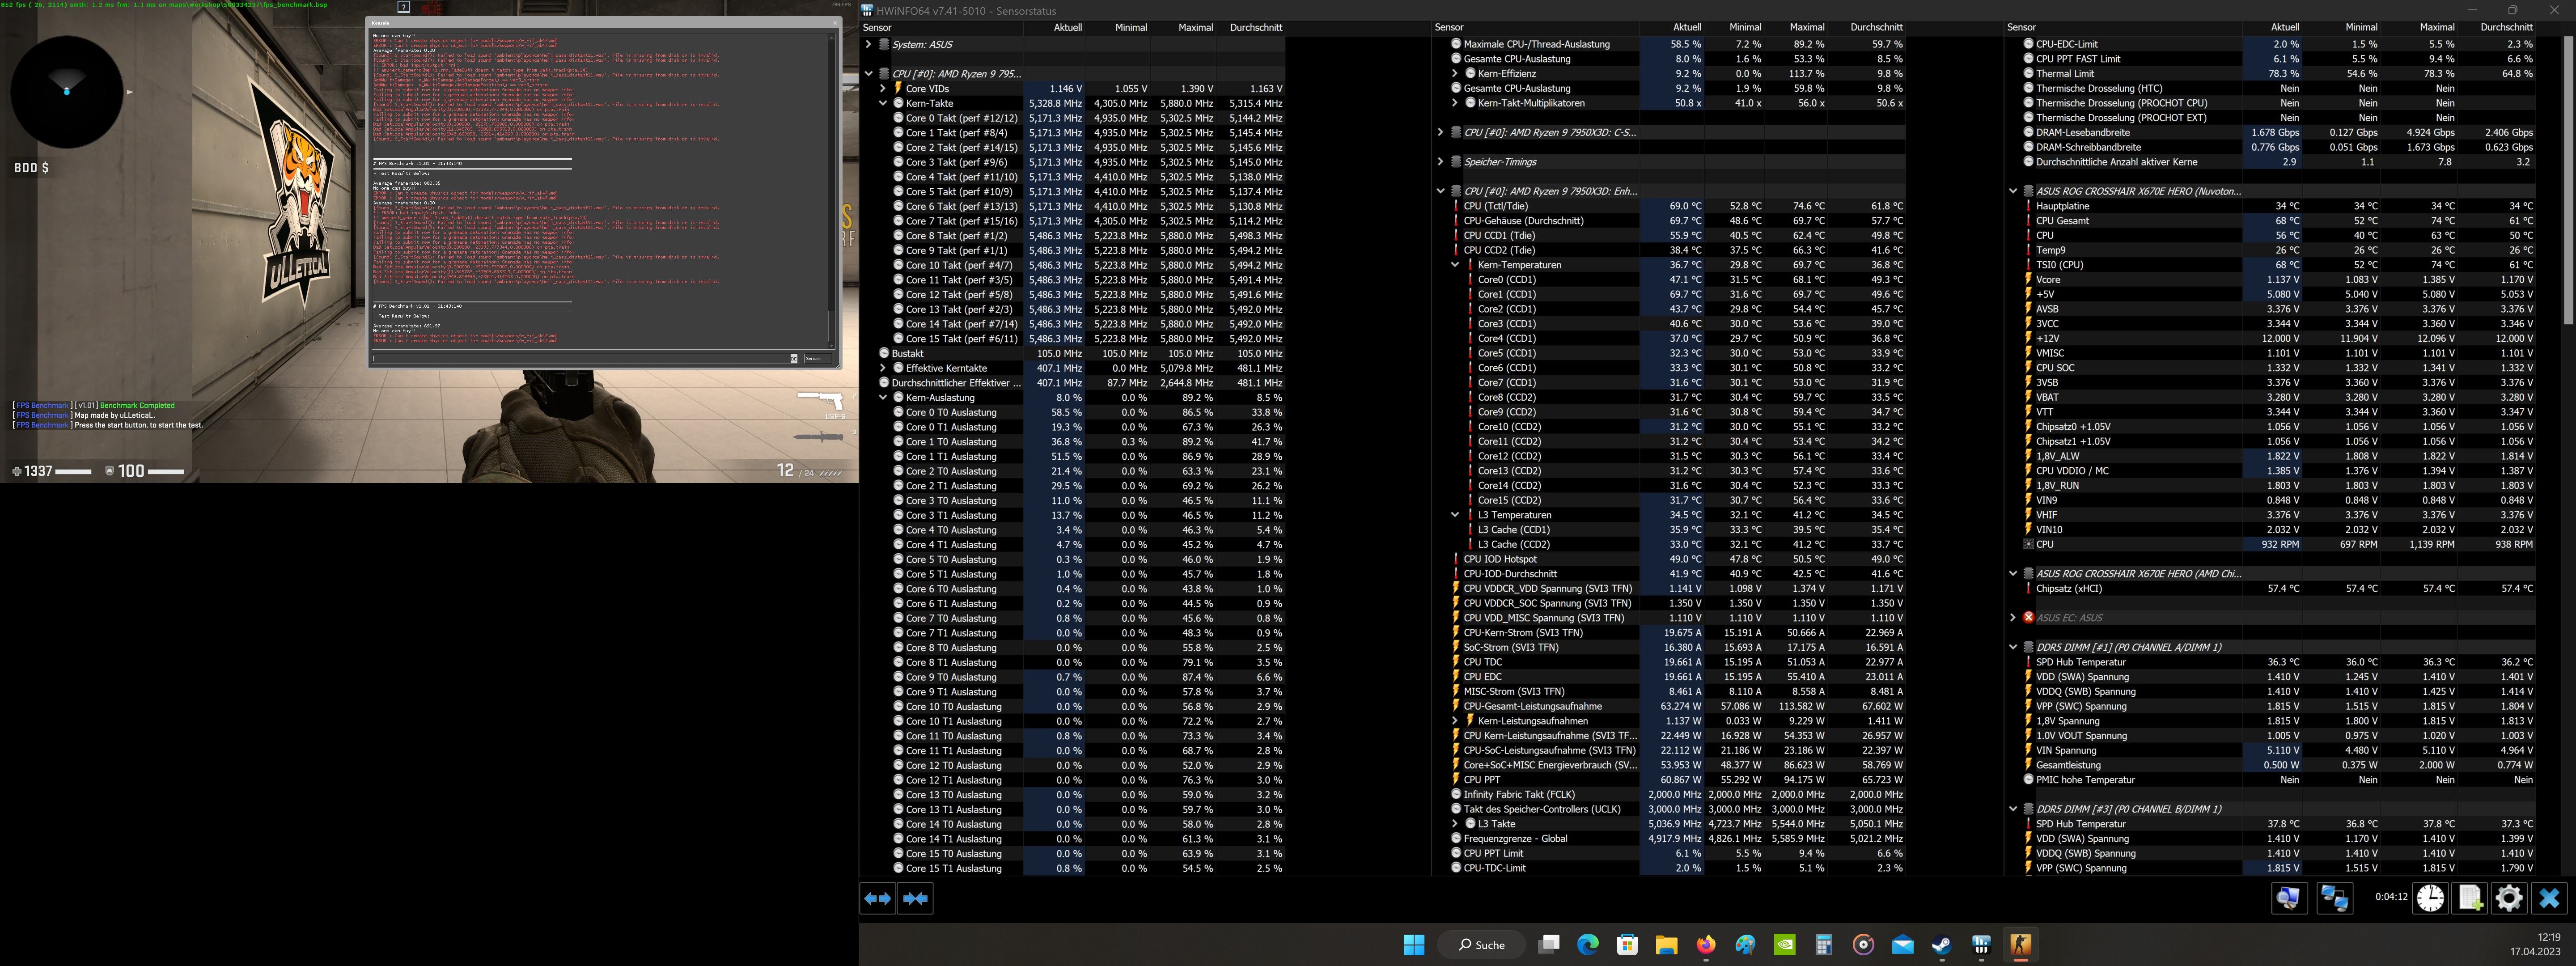The image size is (2576, 966).
Task: Click the HWiNFO collapse-columns arrows icon
Action: point(915,898)
